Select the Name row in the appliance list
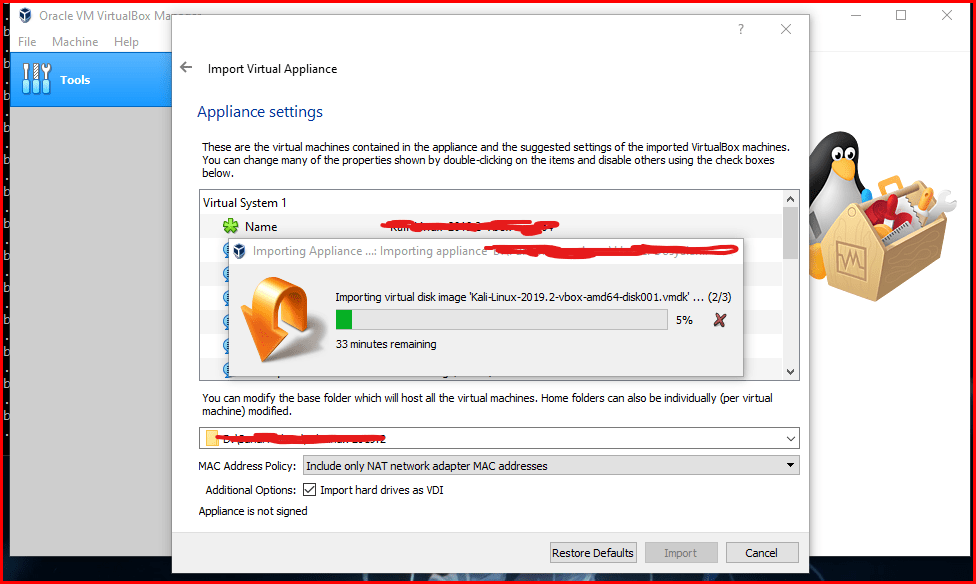 (491, 226)
